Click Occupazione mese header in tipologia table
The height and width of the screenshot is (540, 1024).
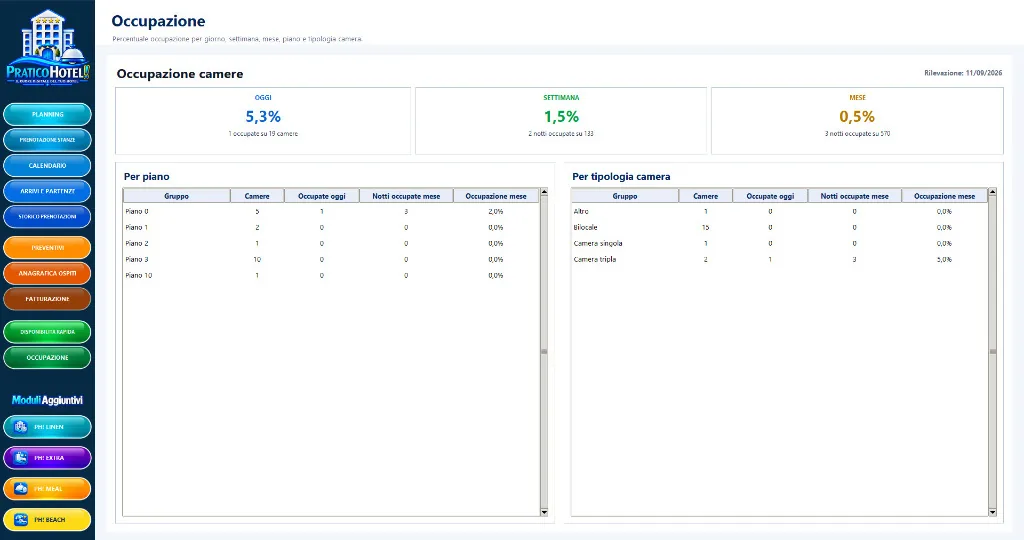[x=944, y=196]
